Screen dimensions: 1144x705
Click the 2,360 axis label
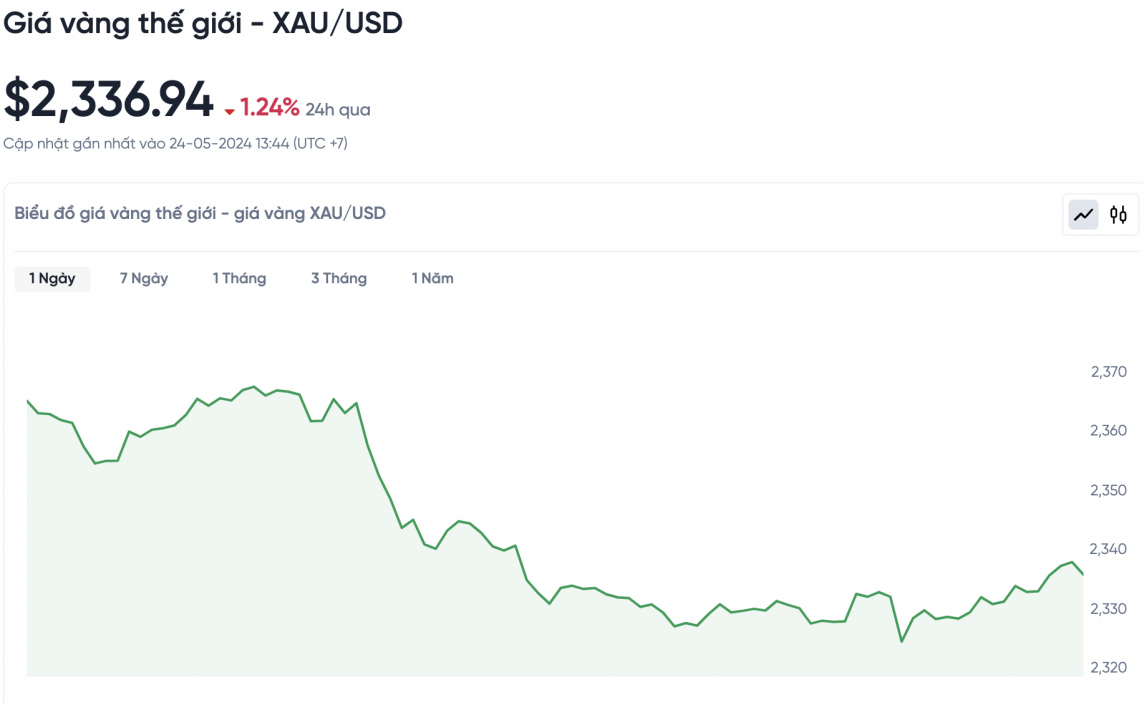click(x=1108, y=431)
